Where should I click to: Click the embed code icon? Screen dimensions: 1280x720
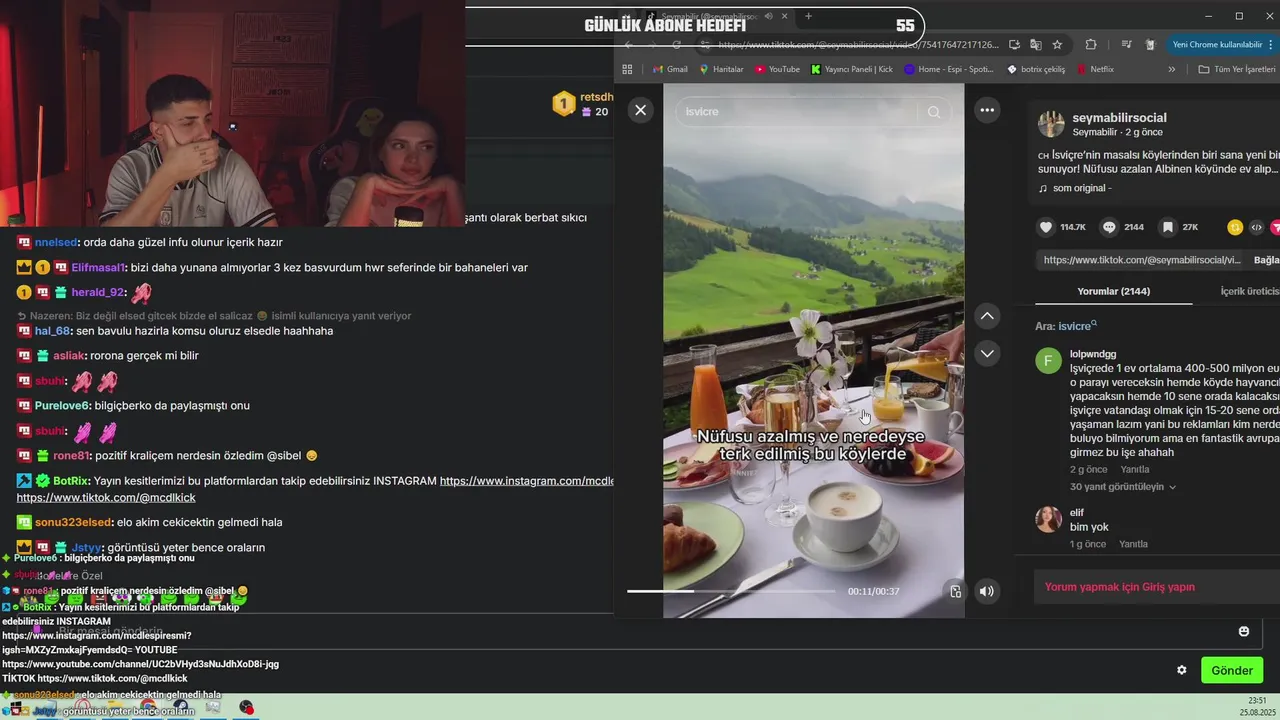(1257, 227)
